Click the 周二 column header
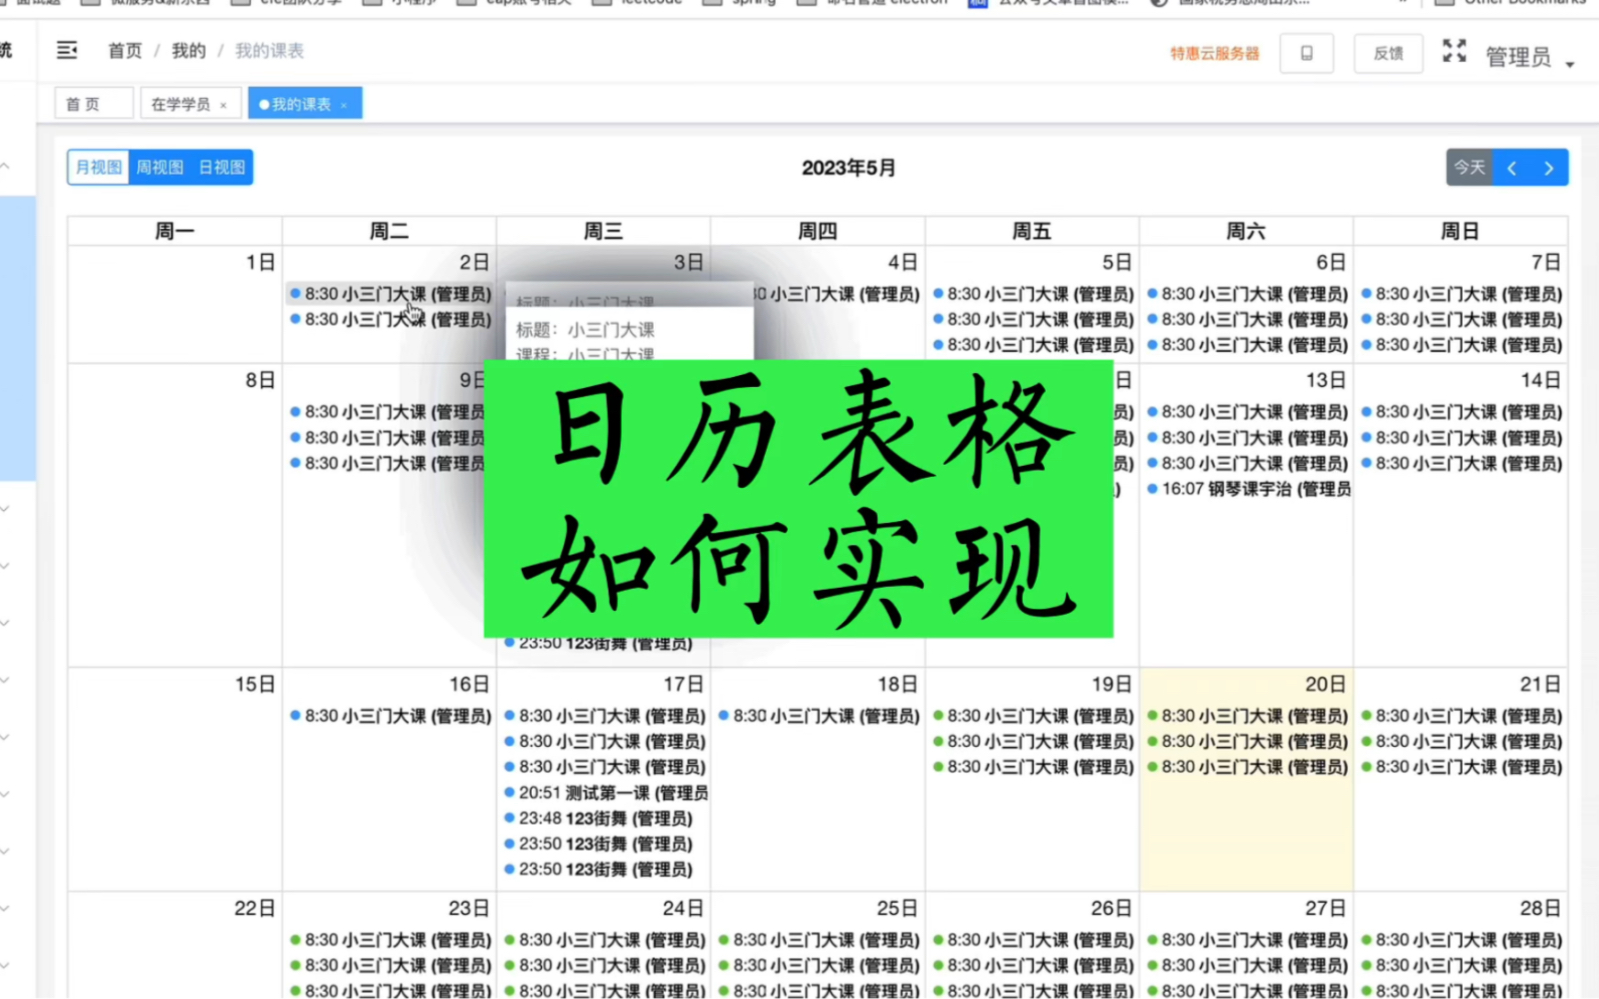 pos(389,231)
